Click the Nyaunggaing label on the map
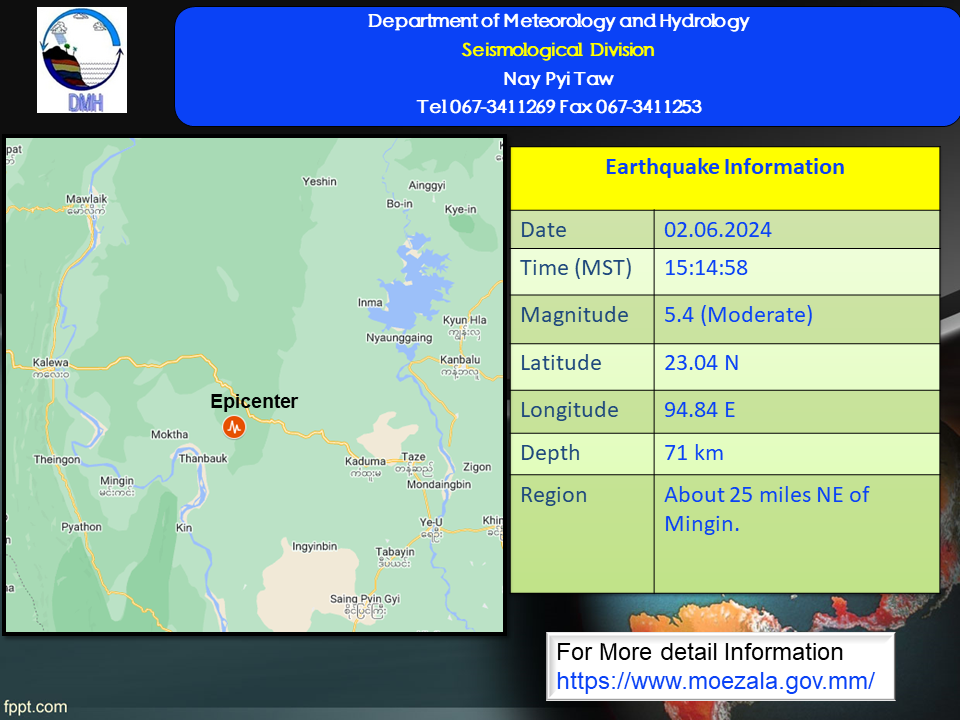This screenshot has height=720, width=960. click(x=399, y=338)
